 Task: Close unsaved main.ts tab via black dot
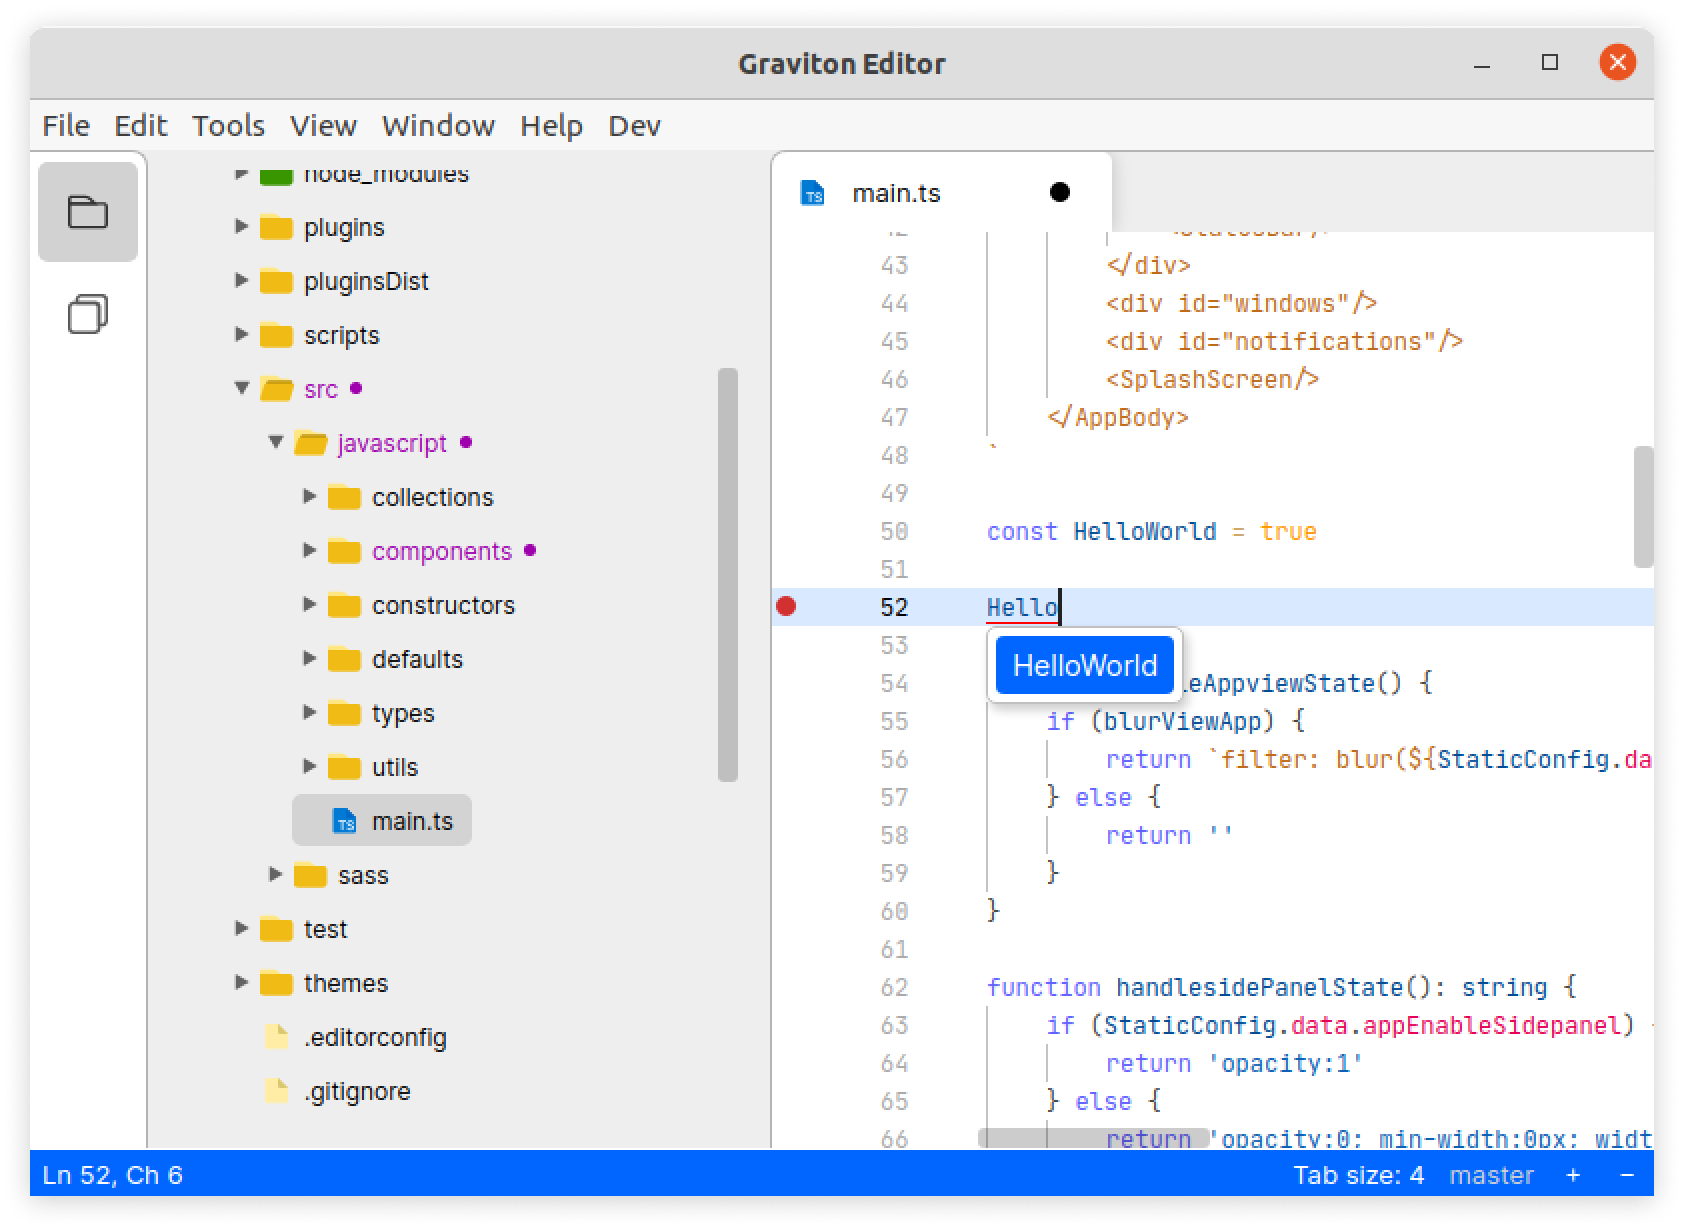tap(1060, 192)
